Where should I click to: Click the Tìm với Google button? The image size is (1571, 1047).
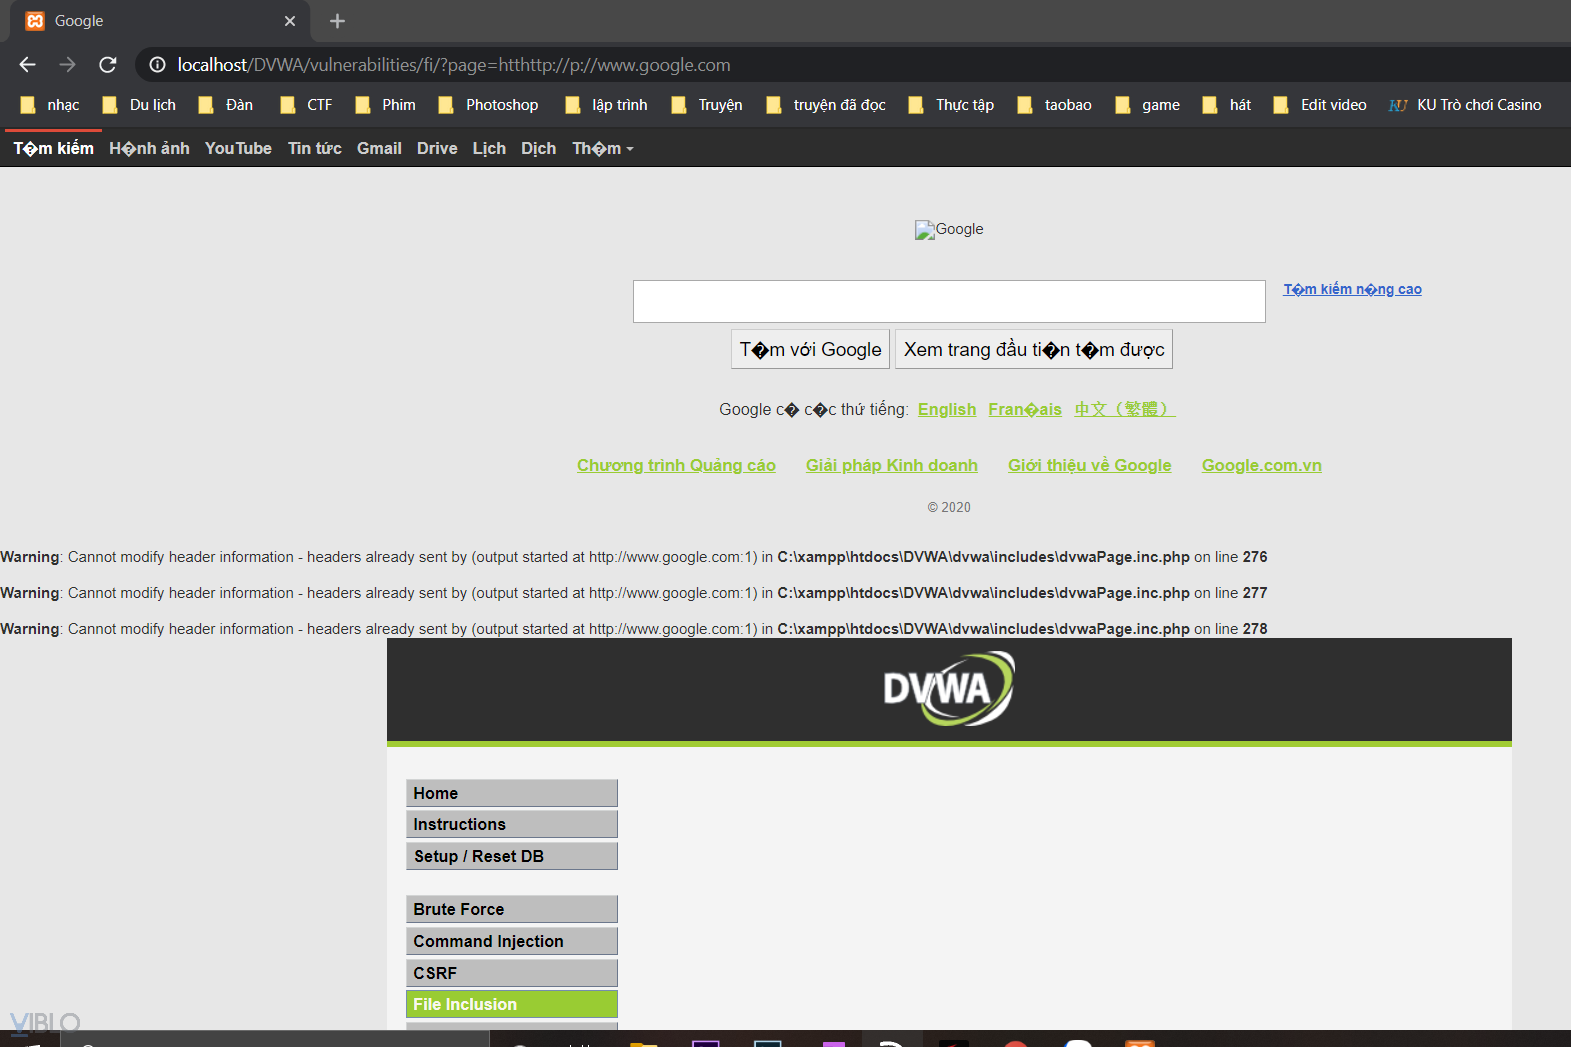810,349
